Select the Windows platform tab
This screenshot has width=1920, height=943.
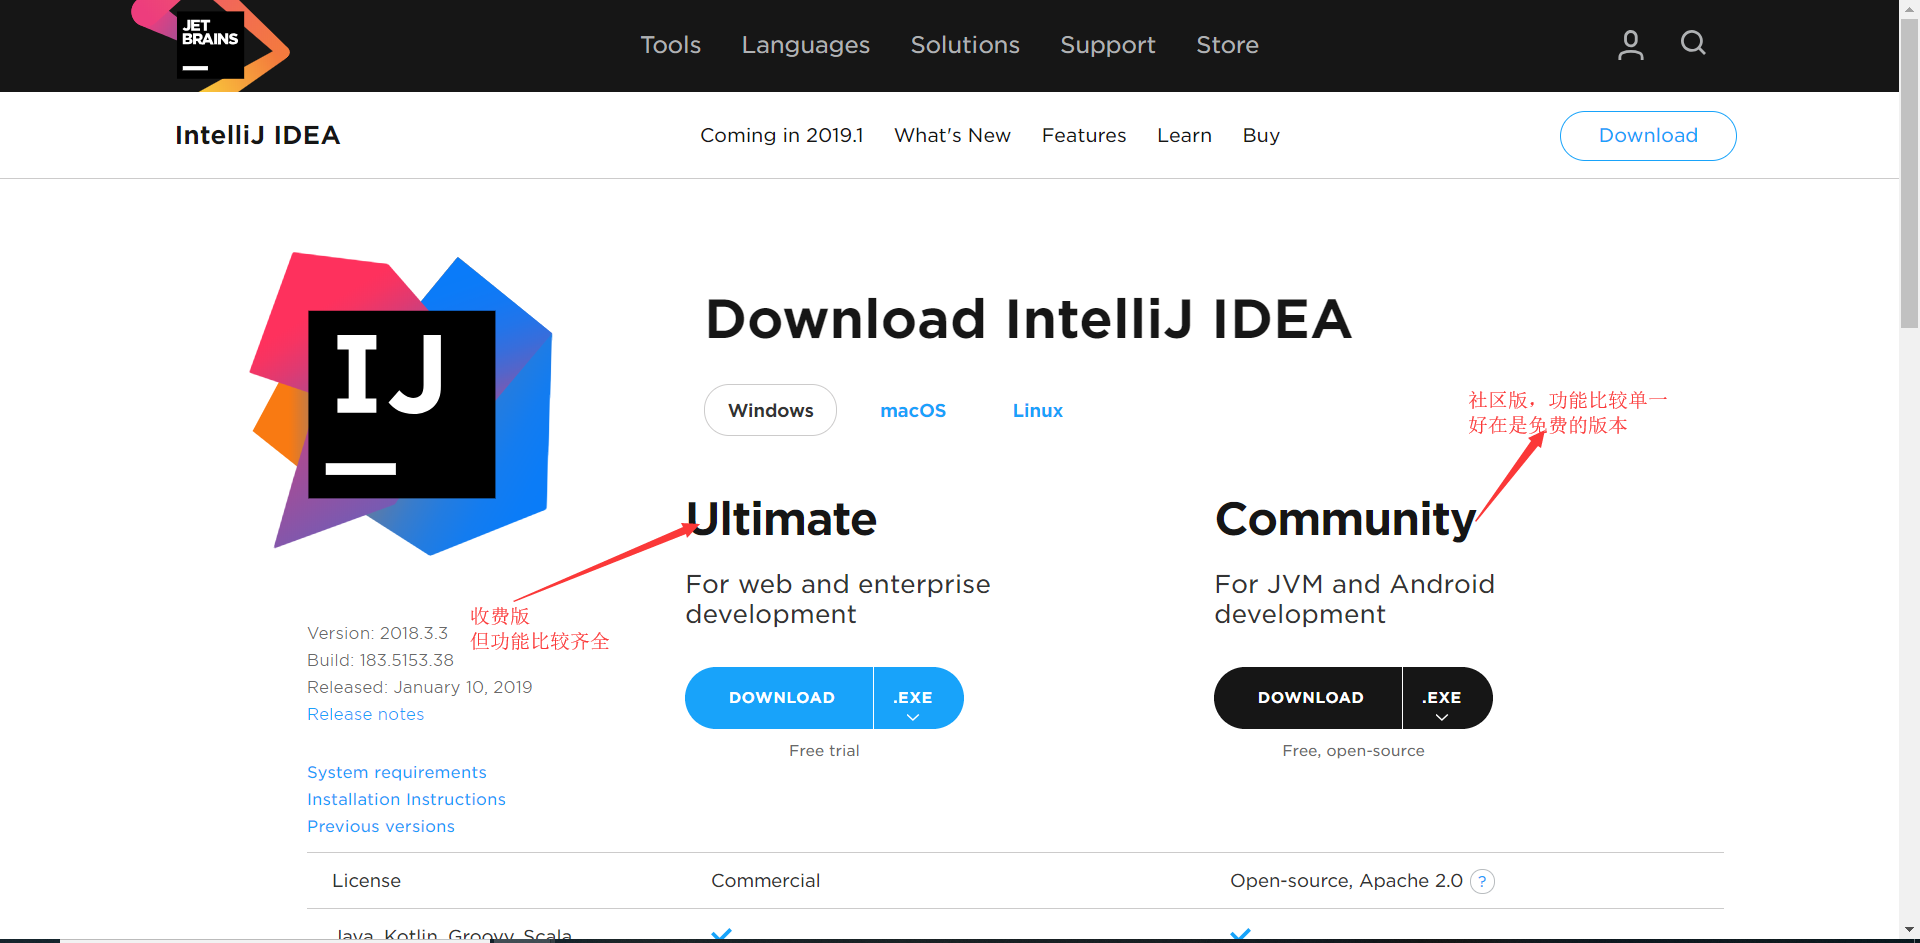click(x=770, y=410)
